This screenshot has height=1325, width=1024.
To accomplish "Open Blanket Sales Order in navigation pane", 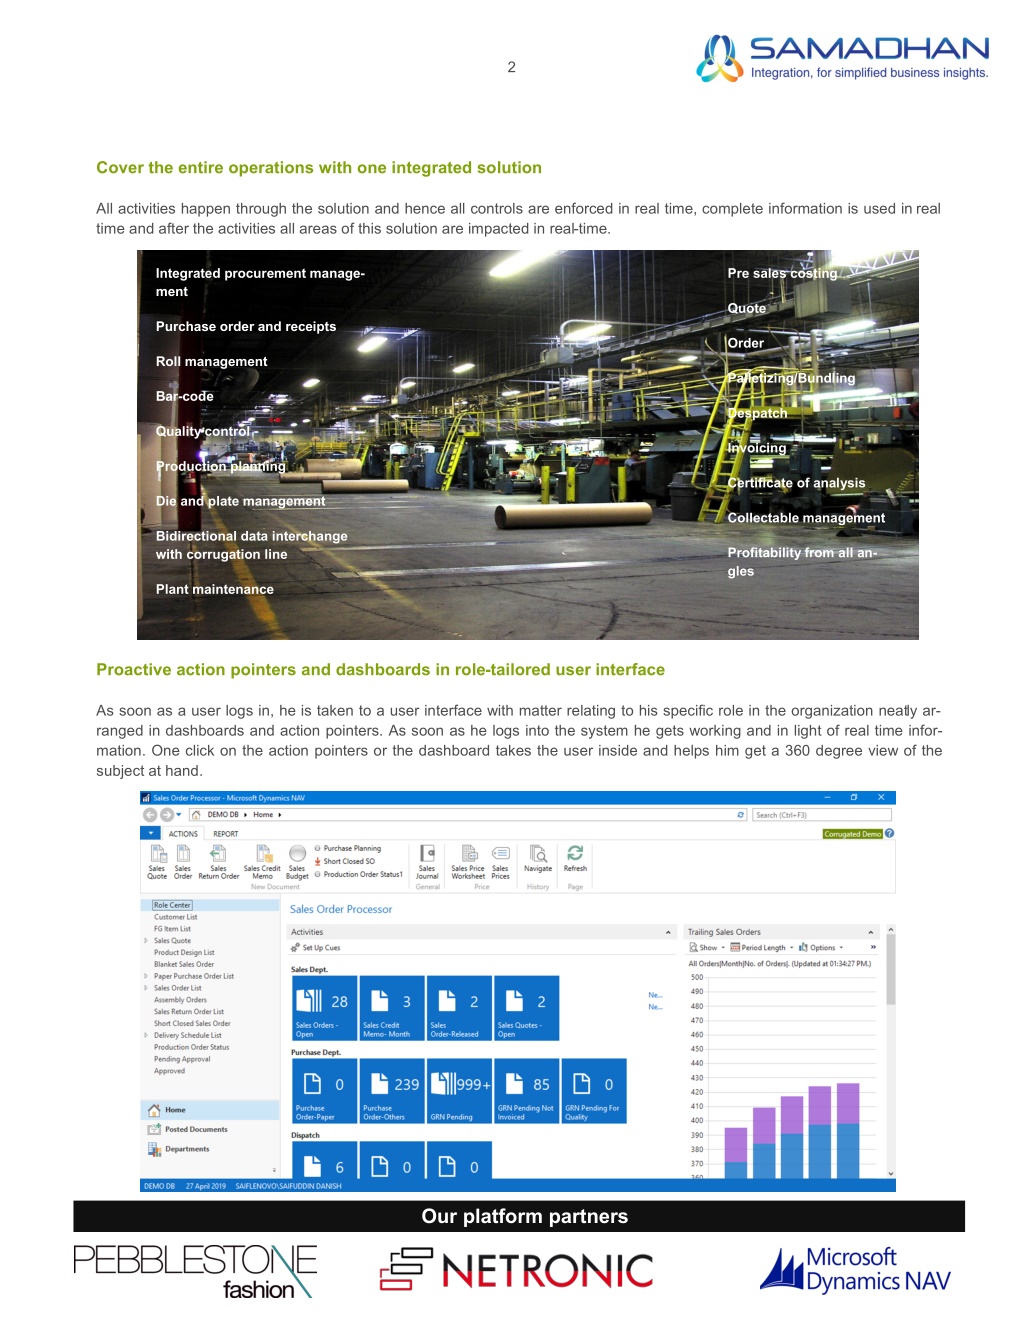I will click(184, 965).
